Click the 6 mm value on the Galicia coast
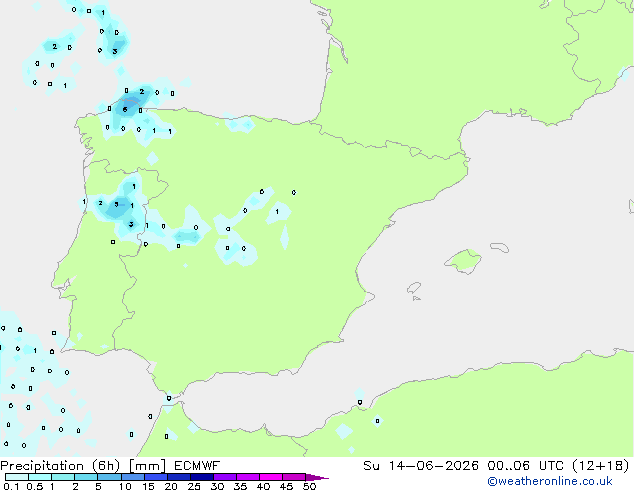This screenshot has height=490, width=634. [x=125, y=109]
